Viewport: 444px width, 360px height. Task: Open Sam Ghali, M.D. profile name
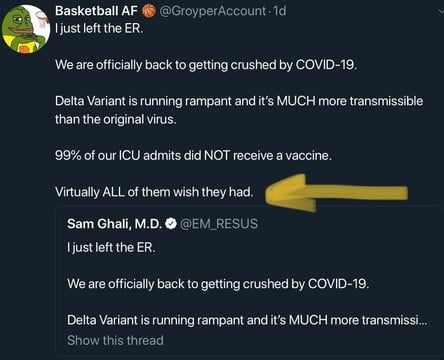[x=115, y=224]
